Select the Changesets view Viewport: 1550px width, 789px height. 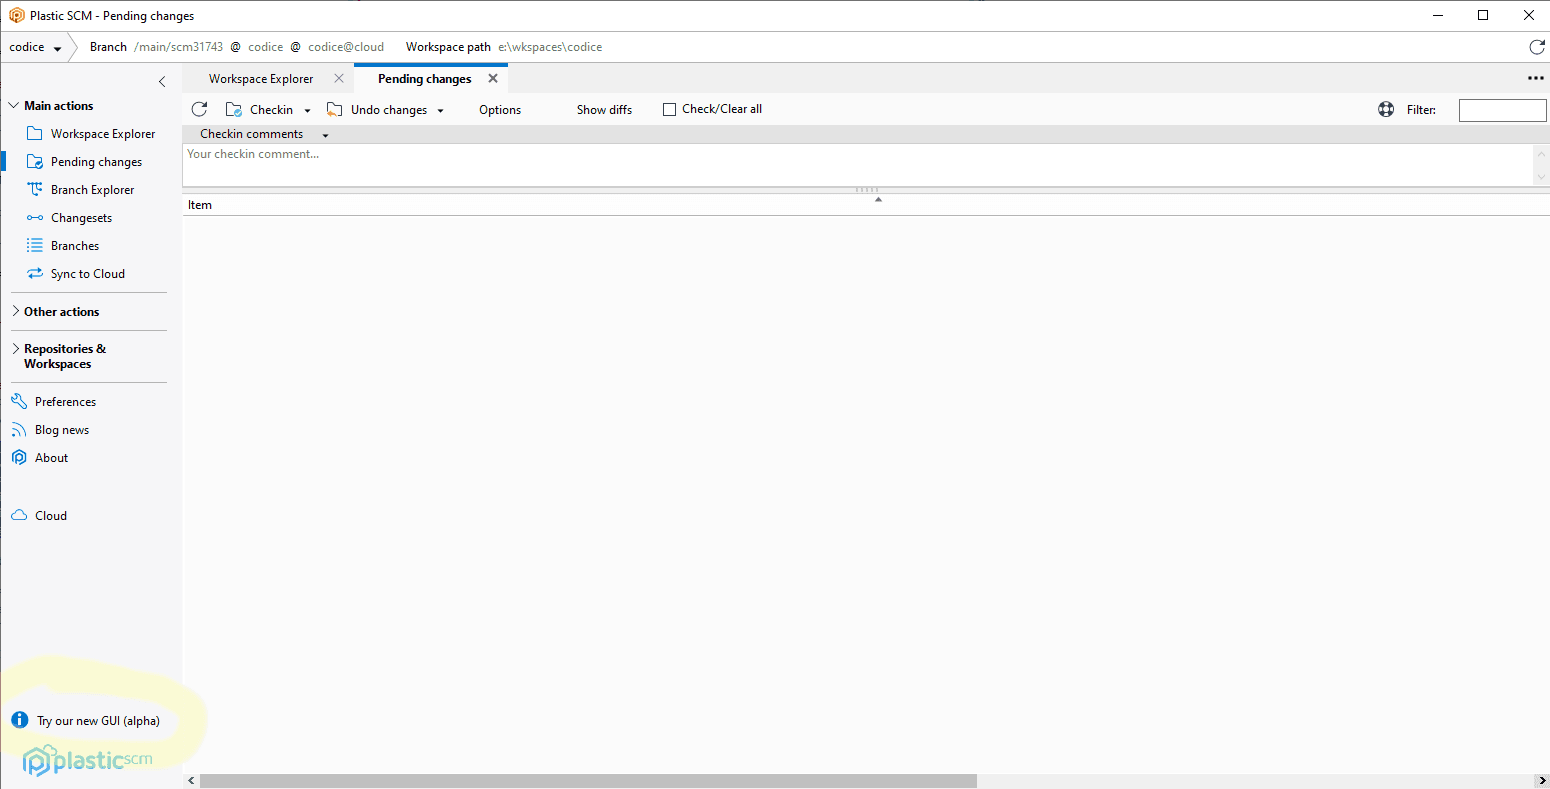pos(80,217)
